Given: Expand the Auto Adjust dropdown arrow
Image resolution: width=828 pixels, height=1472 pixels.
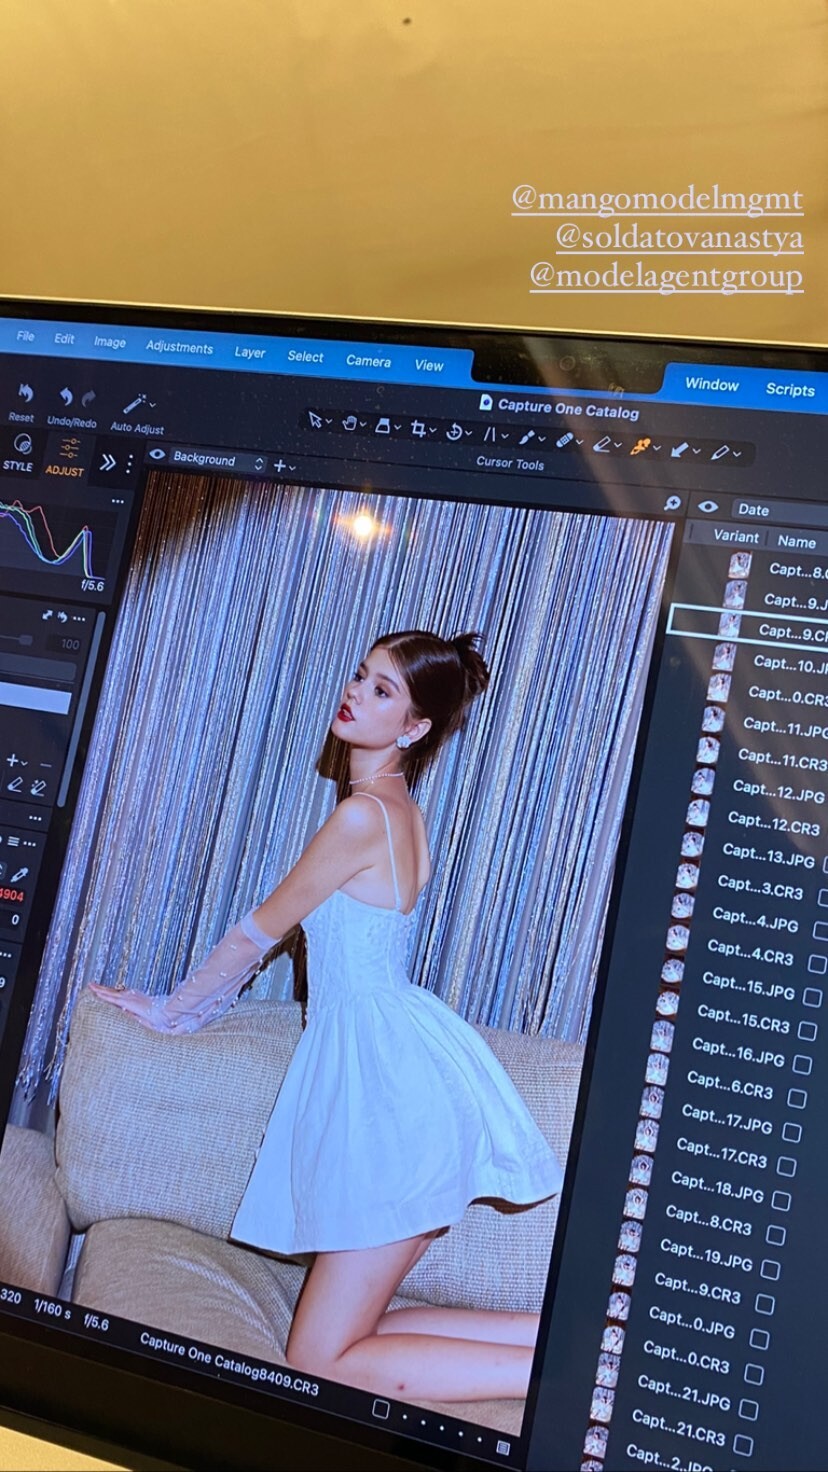Looking at the screenshot, I should (153, 404).
